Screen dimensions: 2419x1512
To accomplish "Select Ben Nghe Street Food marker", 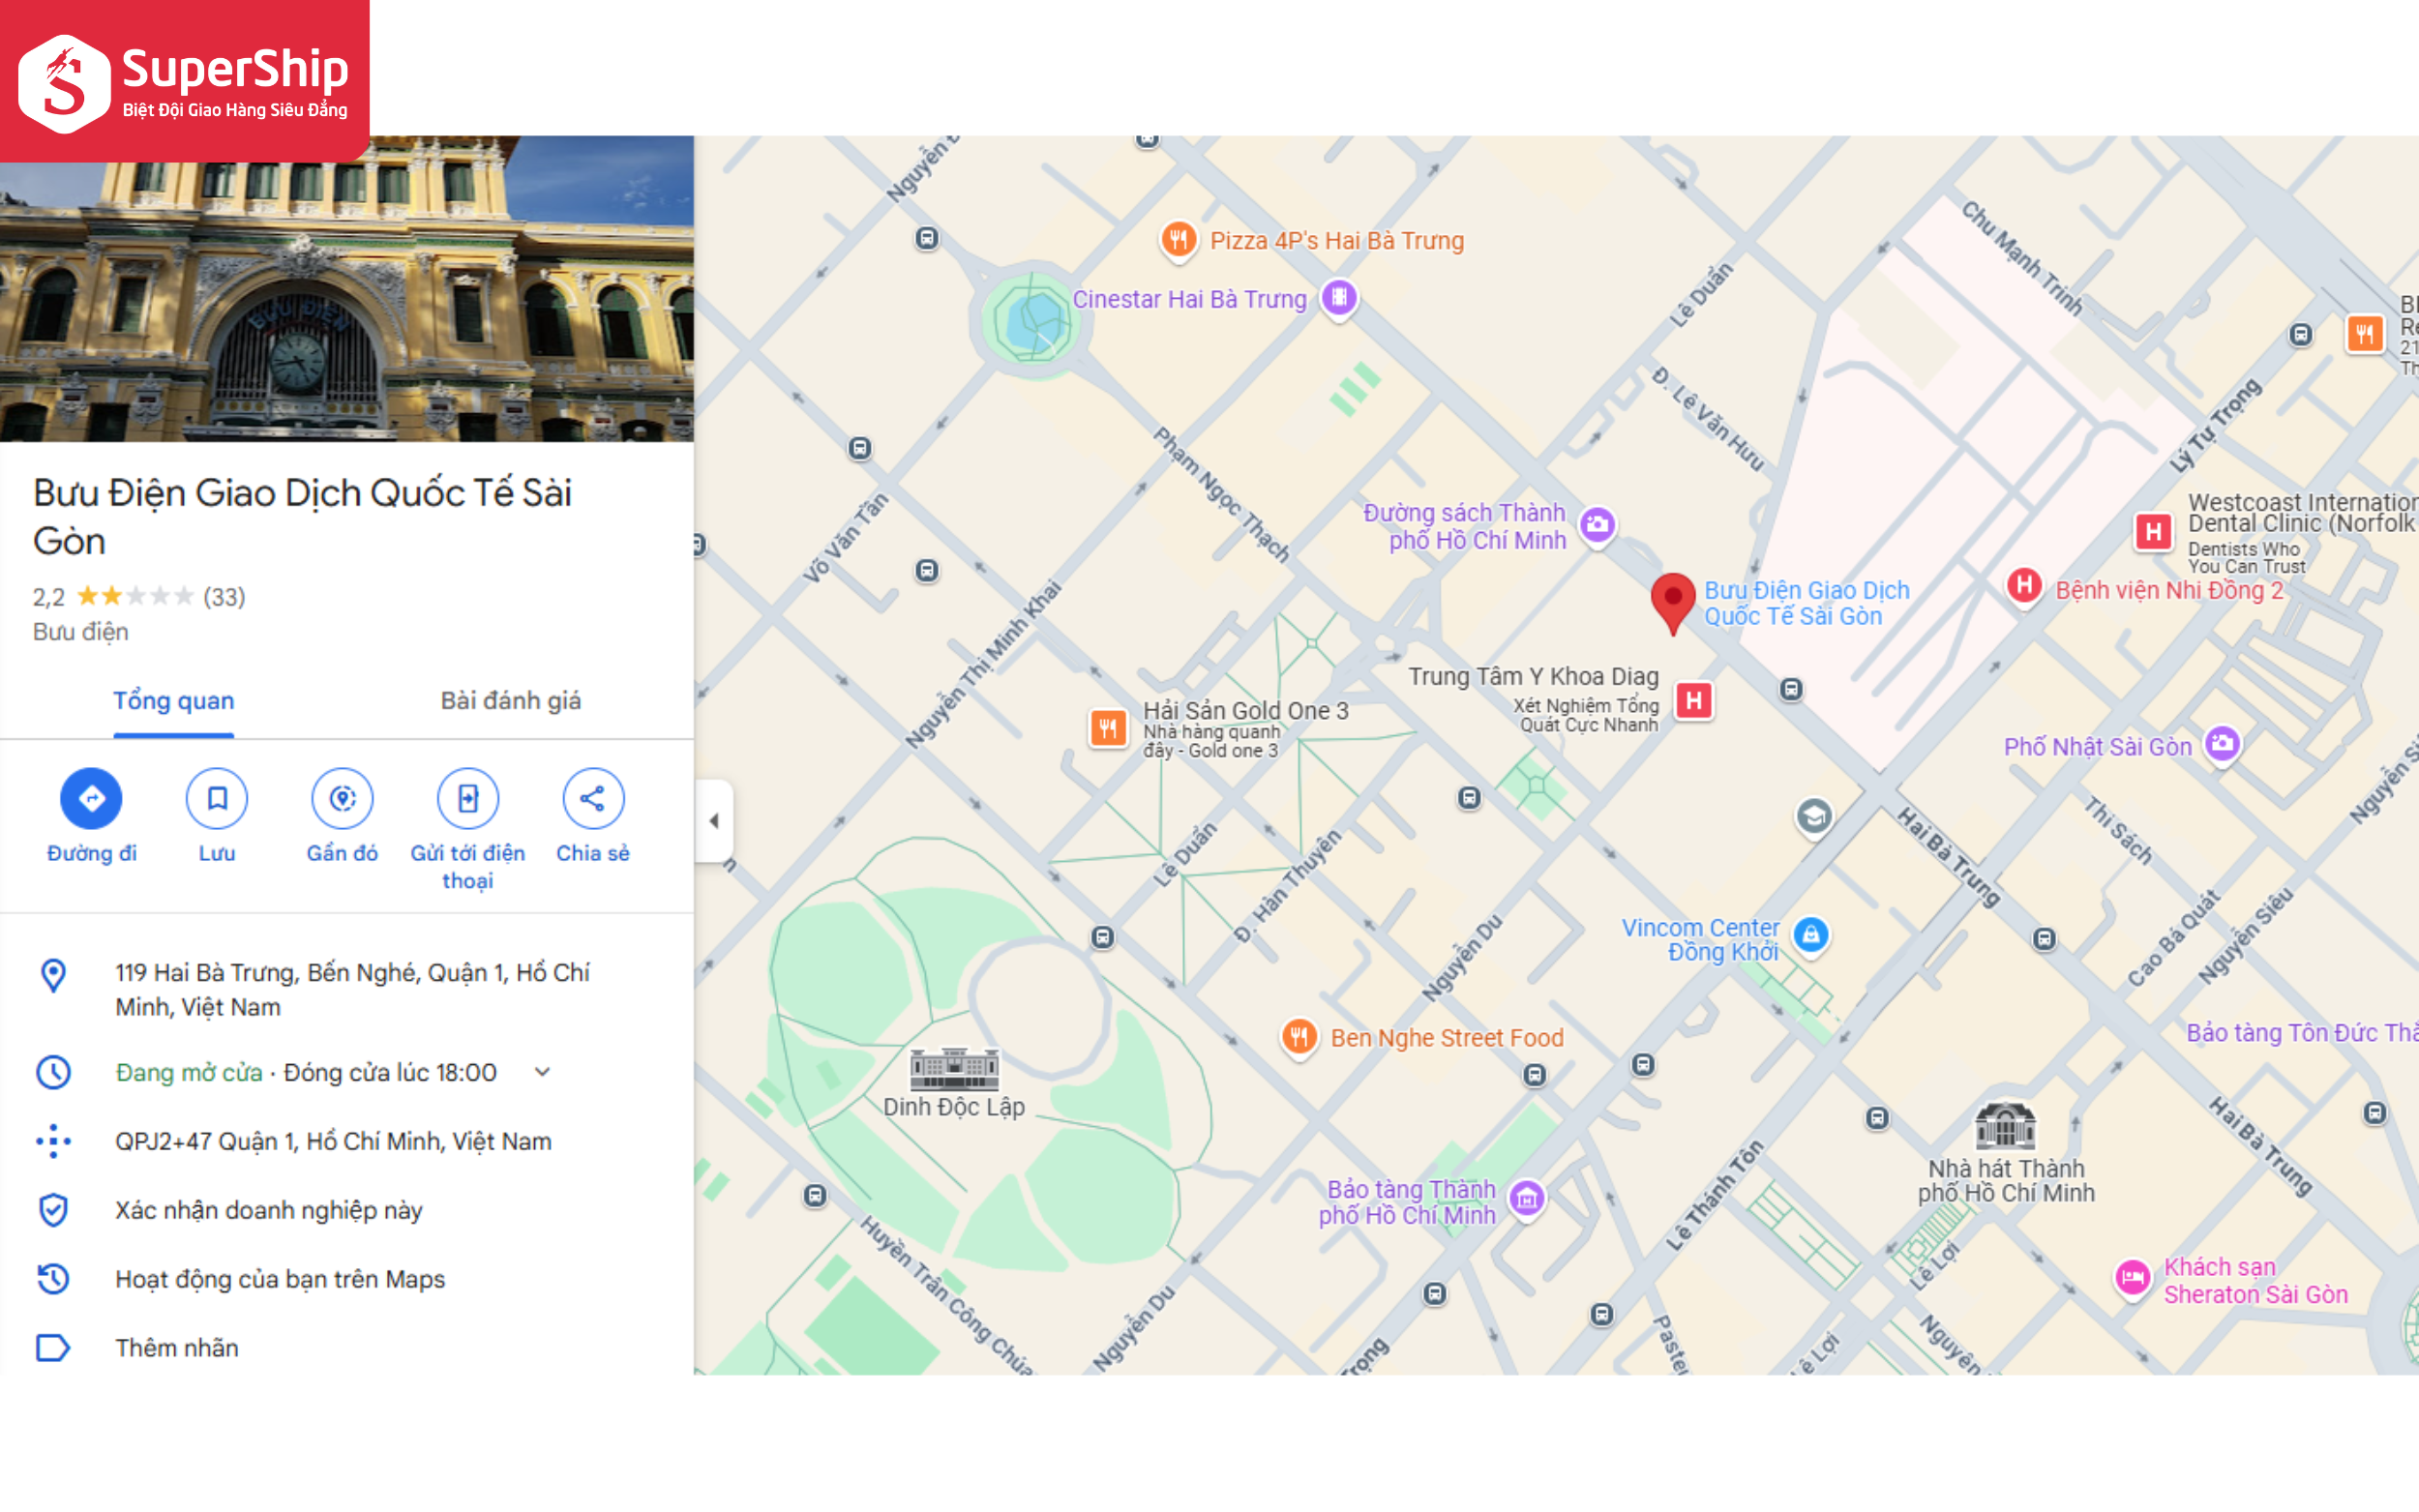I will click(1299, 1036).
